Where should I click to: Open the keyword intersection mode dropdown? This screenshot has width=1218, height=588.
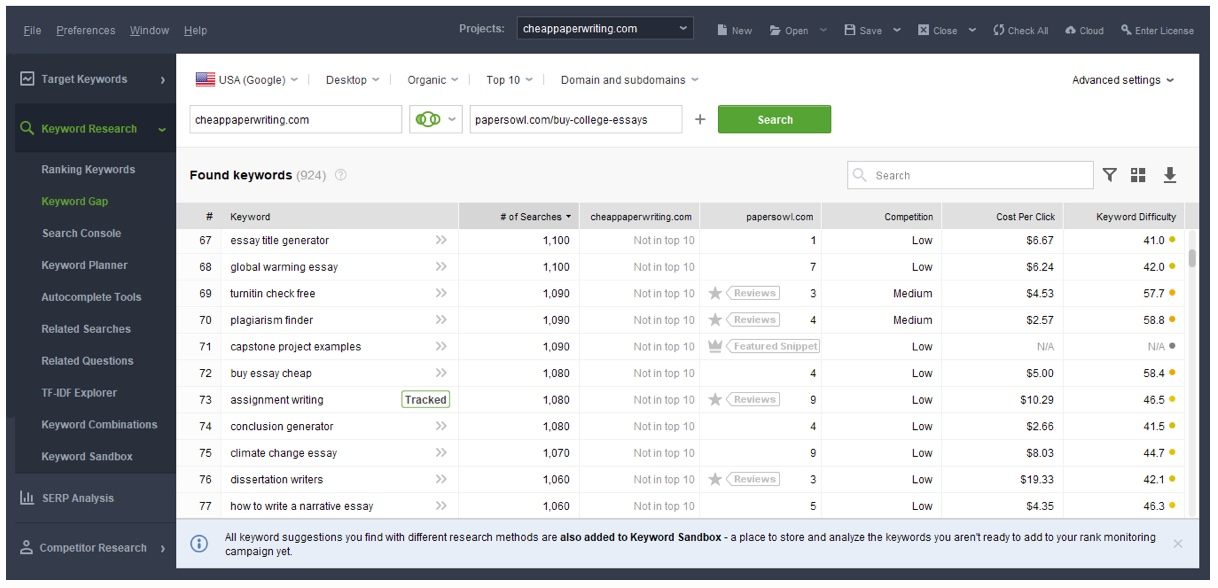pos(434,120)
